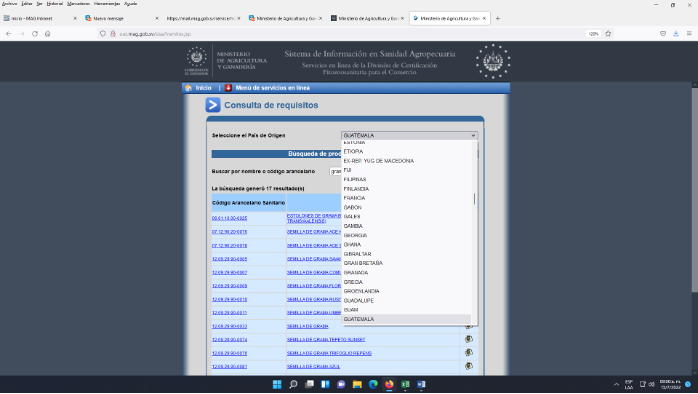The height and width of the screenshot is (394, 698).
Task: Click the shield tracking protection icon
Action: [x=103, y=34]
